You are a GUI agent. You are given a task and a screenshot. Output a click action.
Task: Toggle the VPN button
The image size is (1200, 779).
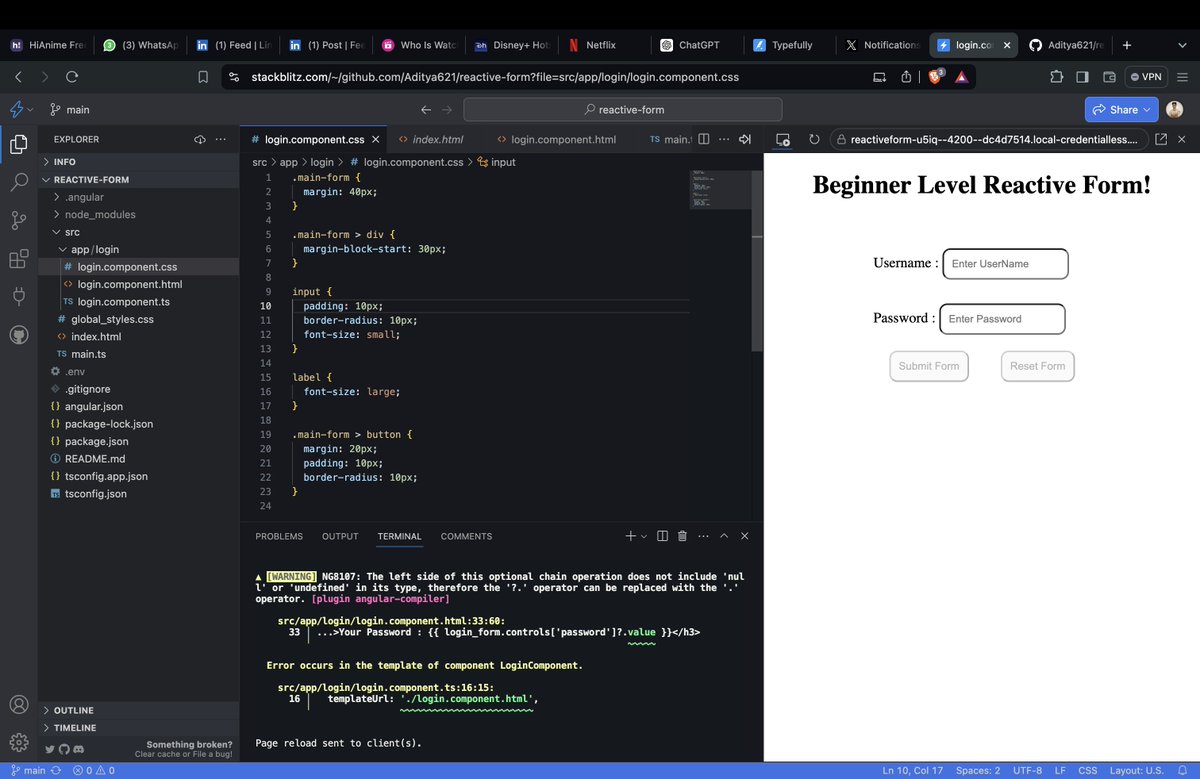coord(1147,76)
